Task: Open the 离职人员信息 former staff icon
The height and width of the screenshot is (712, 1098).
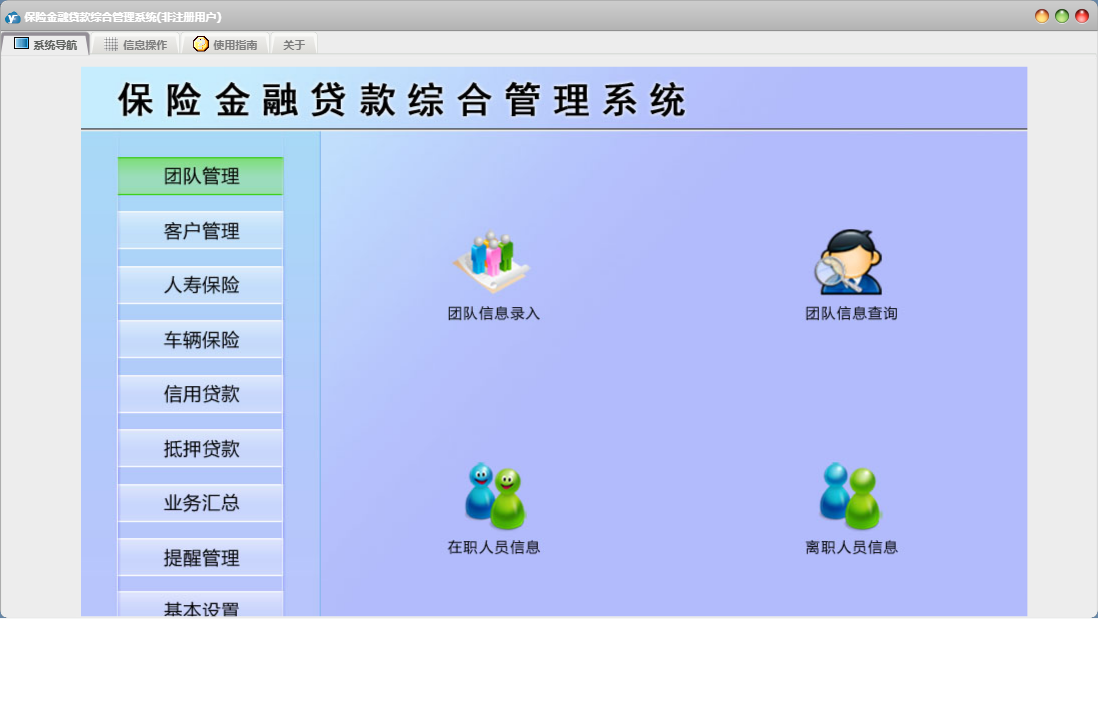Action: coord(850,496)
